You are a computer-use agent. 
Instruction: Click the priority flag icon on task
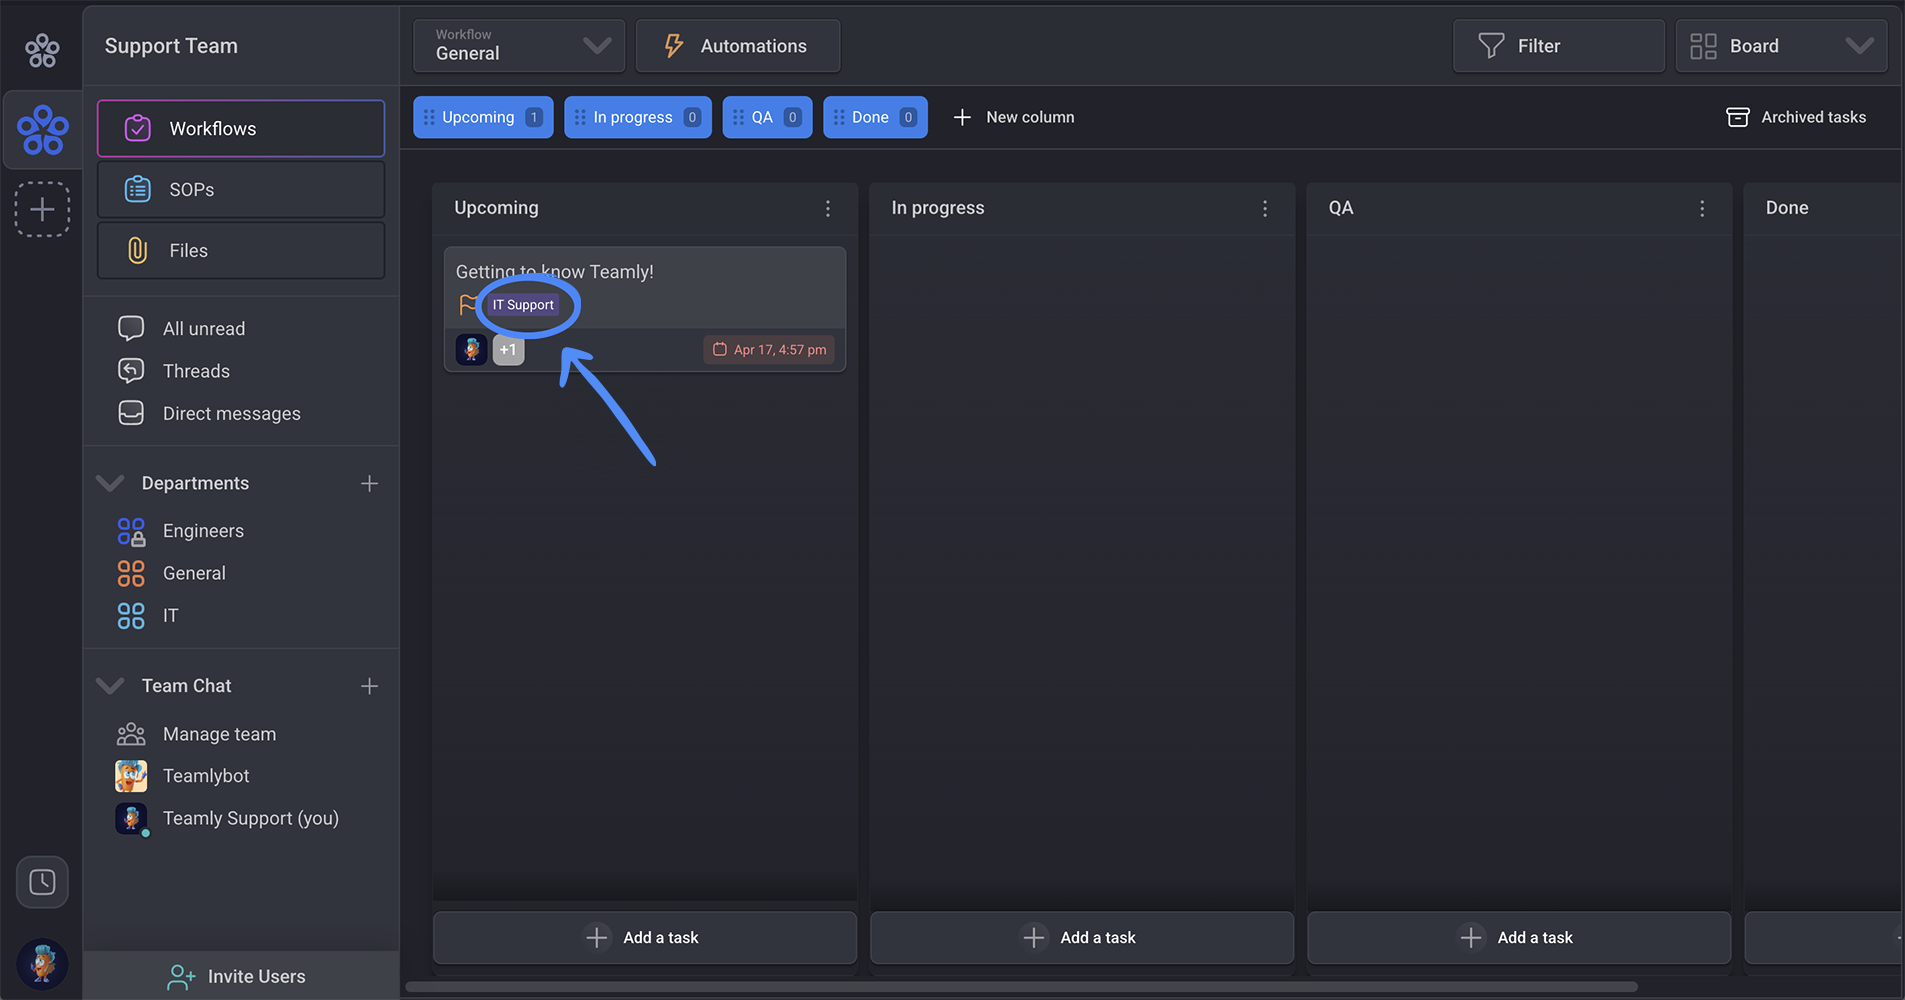point(467,304)
